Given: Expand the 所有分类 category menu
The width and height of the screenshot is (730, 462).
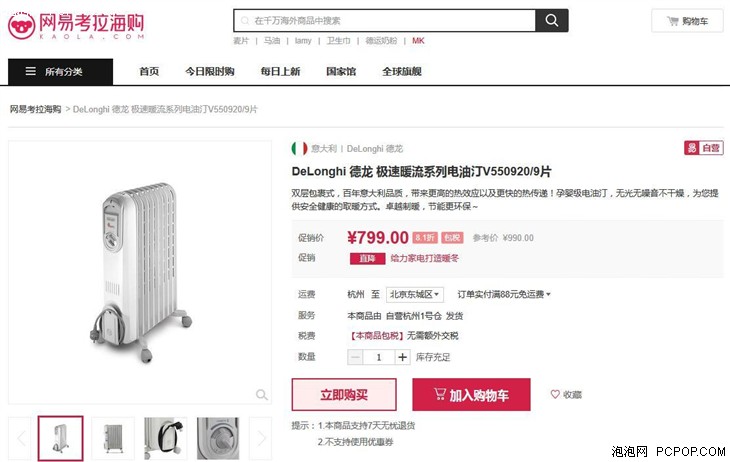Looking at the screenshot, I should coord(61,72).
